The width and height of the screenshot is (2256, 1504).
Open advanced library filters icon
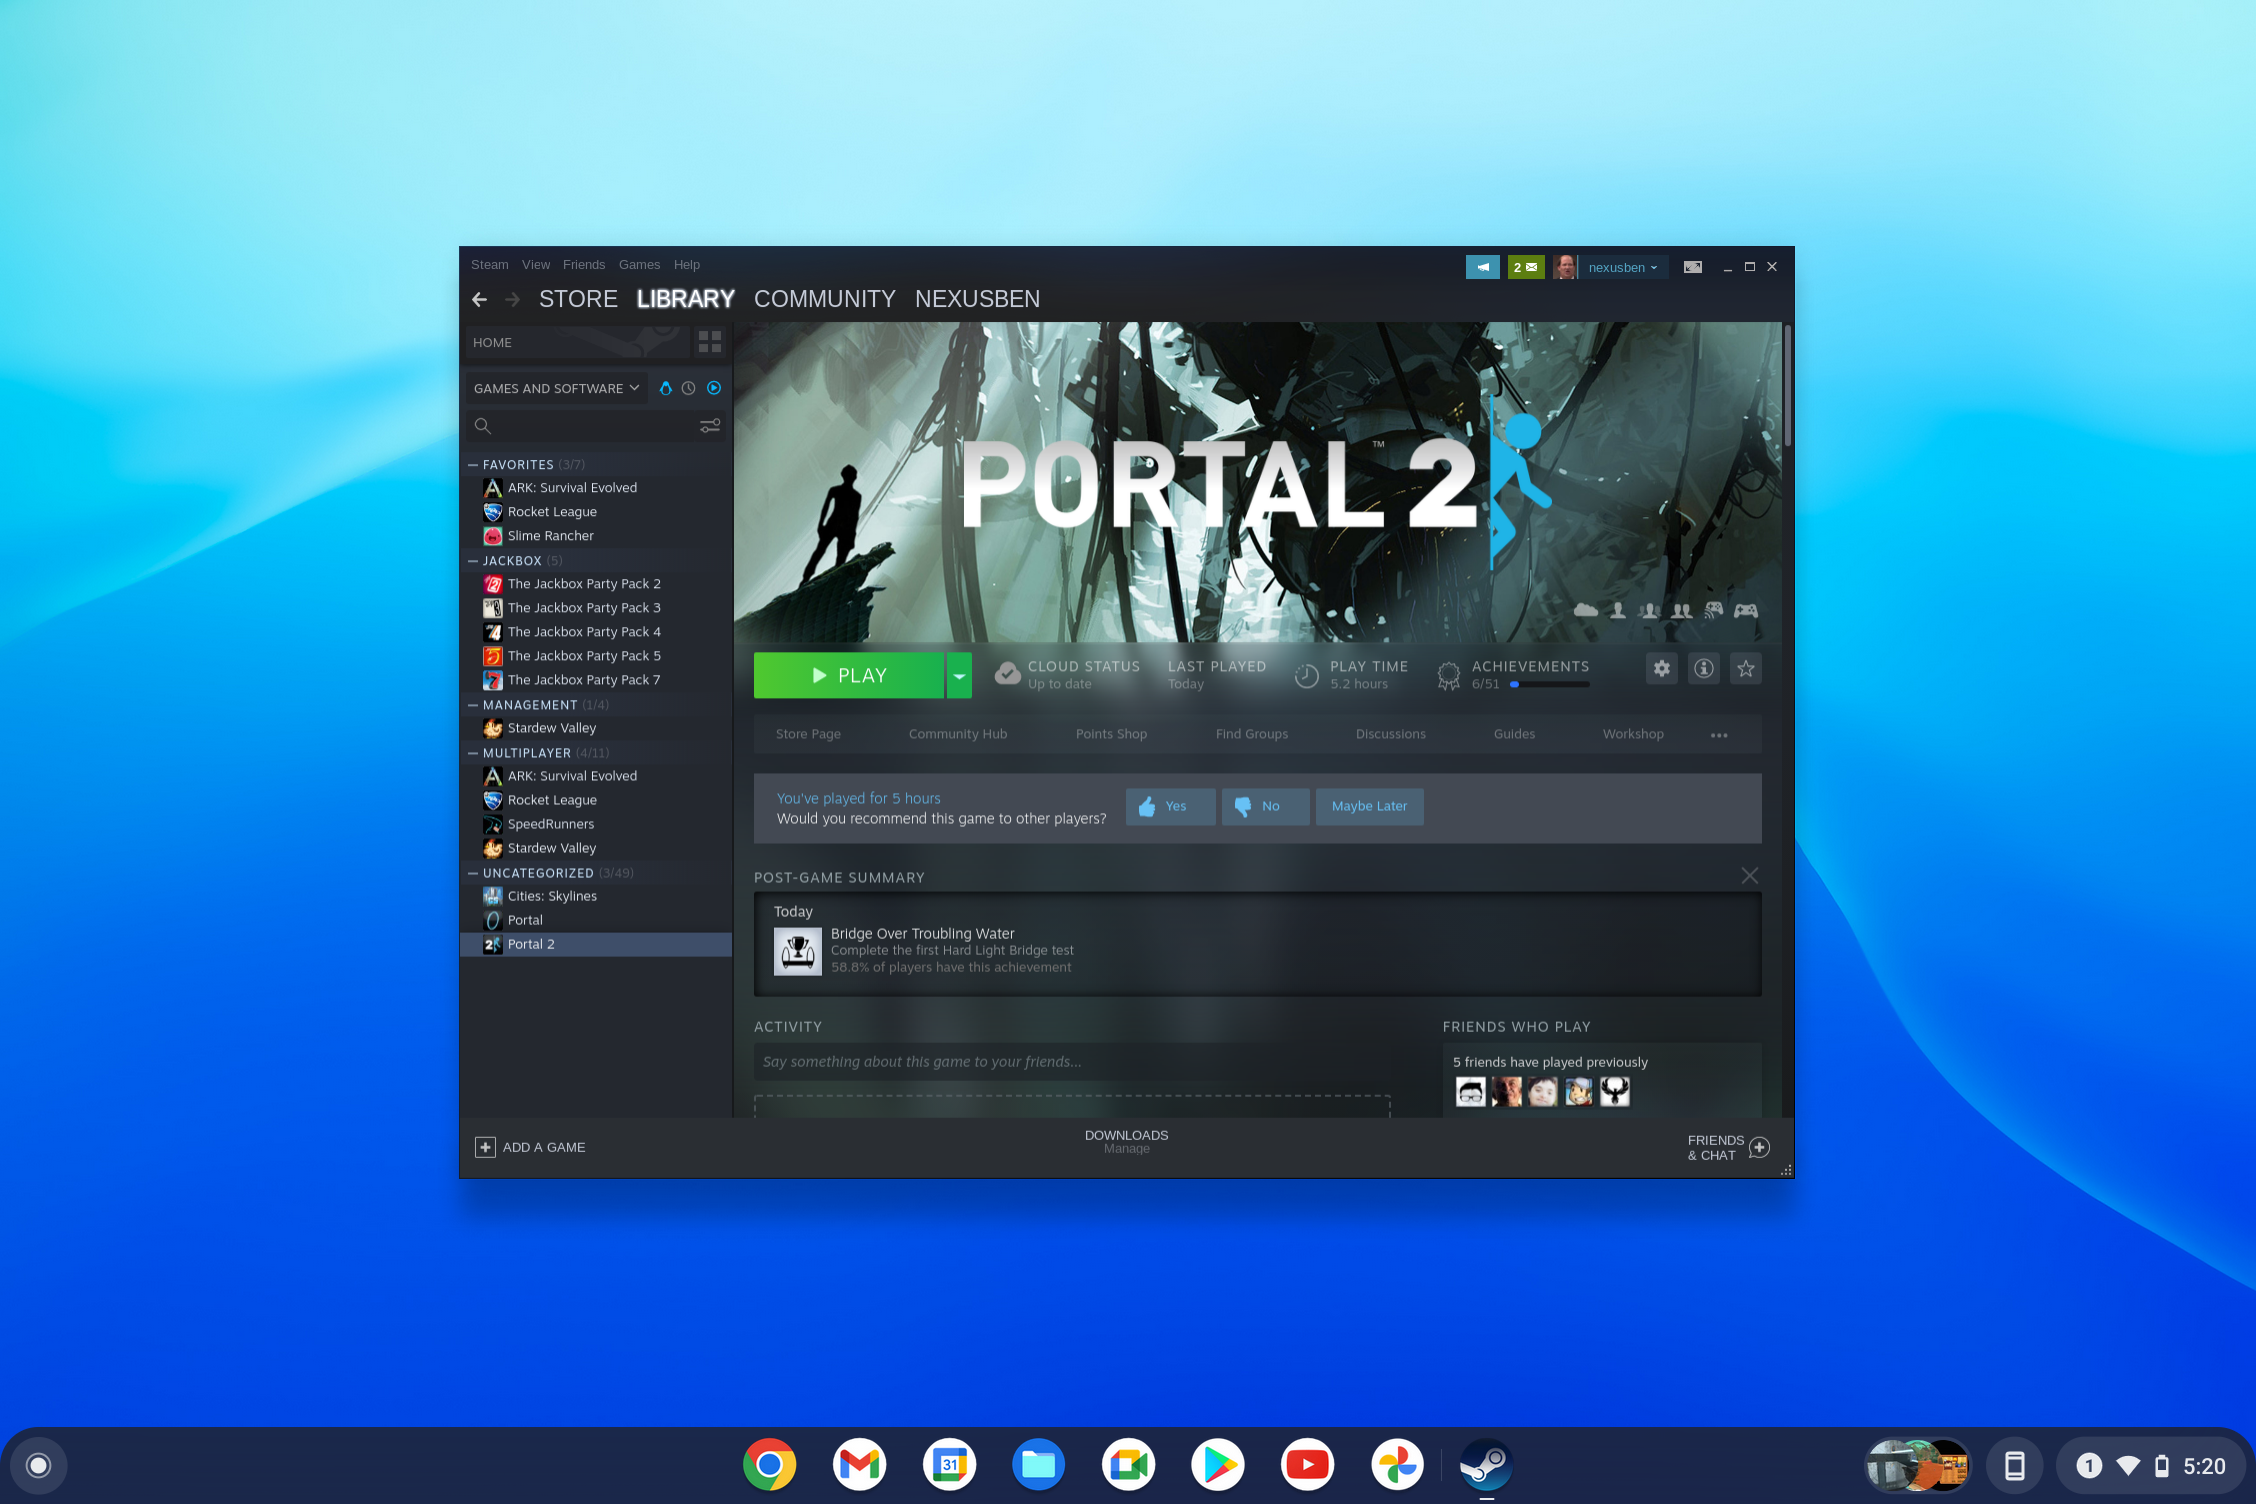tap(710, 426)
